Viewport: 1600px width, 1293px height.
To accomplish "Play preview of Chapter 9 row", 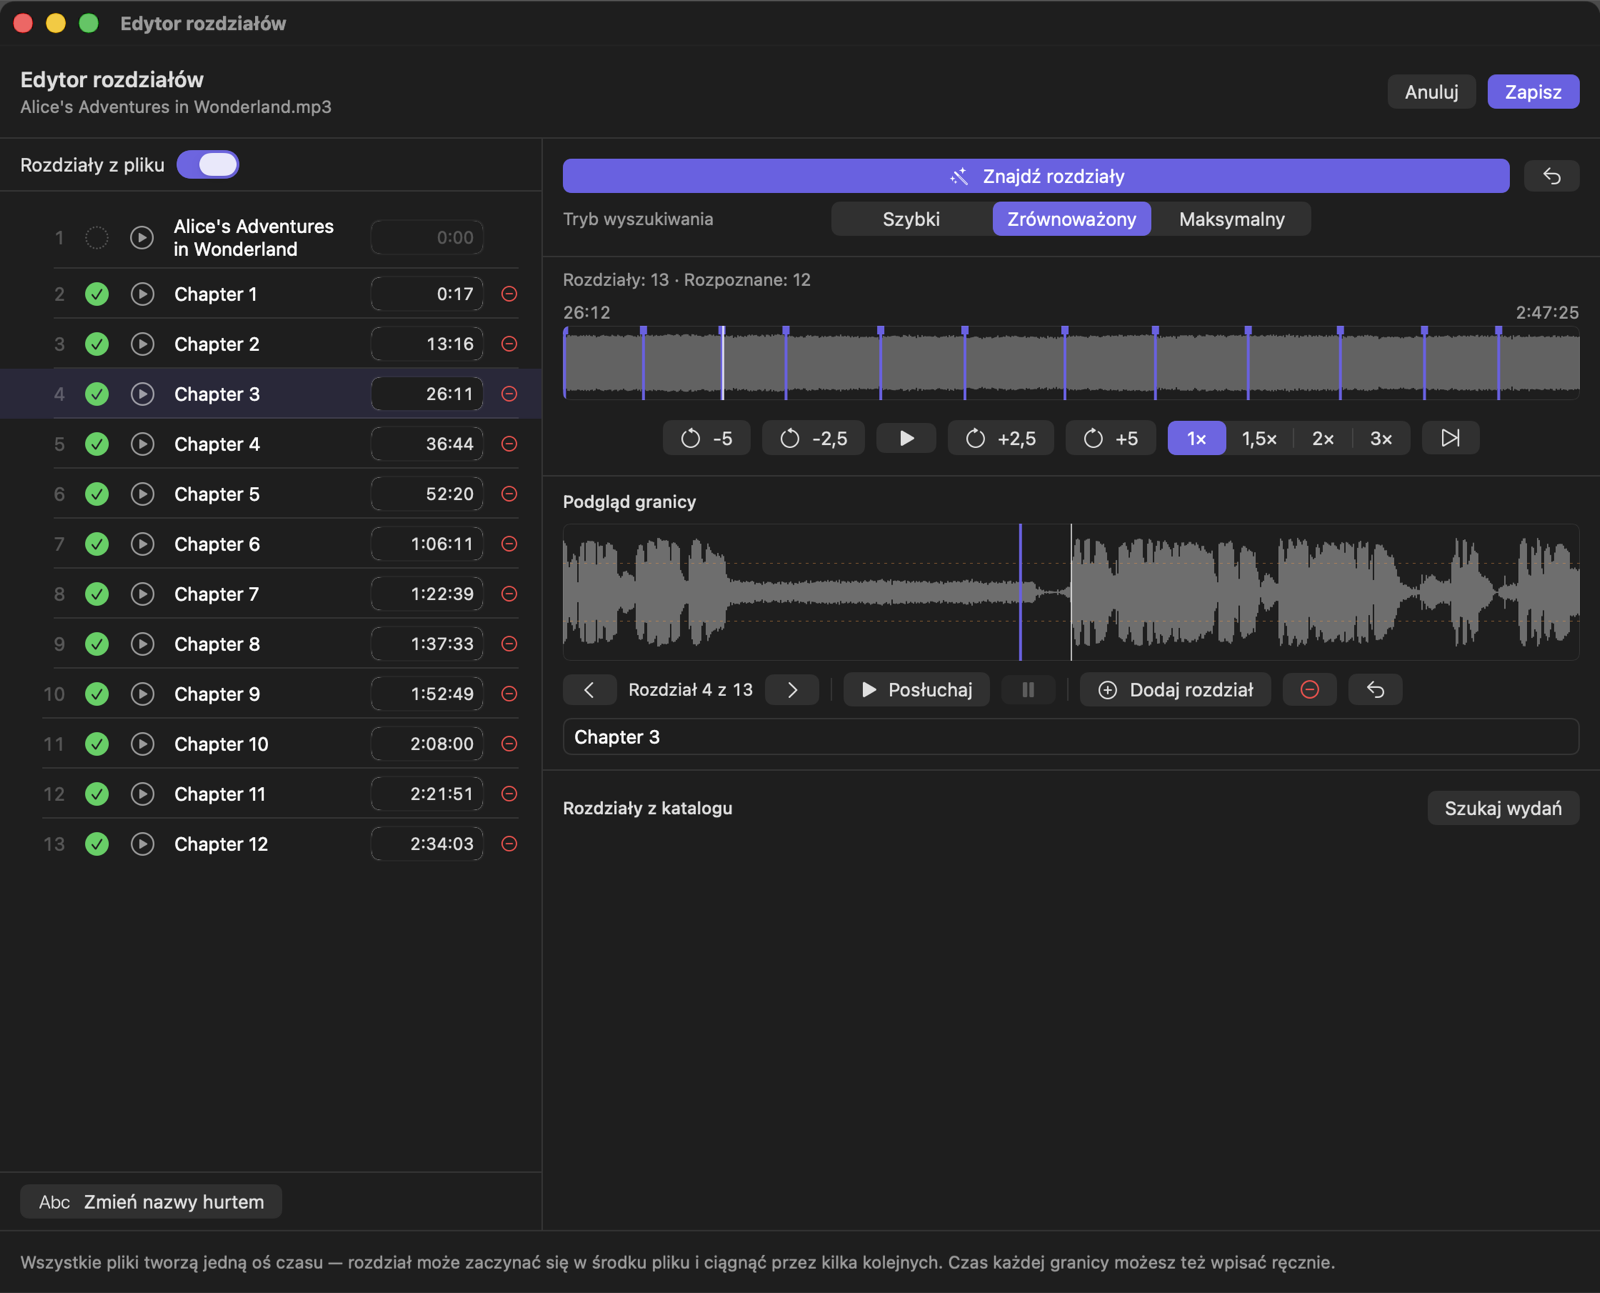I will tap(143, 694).
